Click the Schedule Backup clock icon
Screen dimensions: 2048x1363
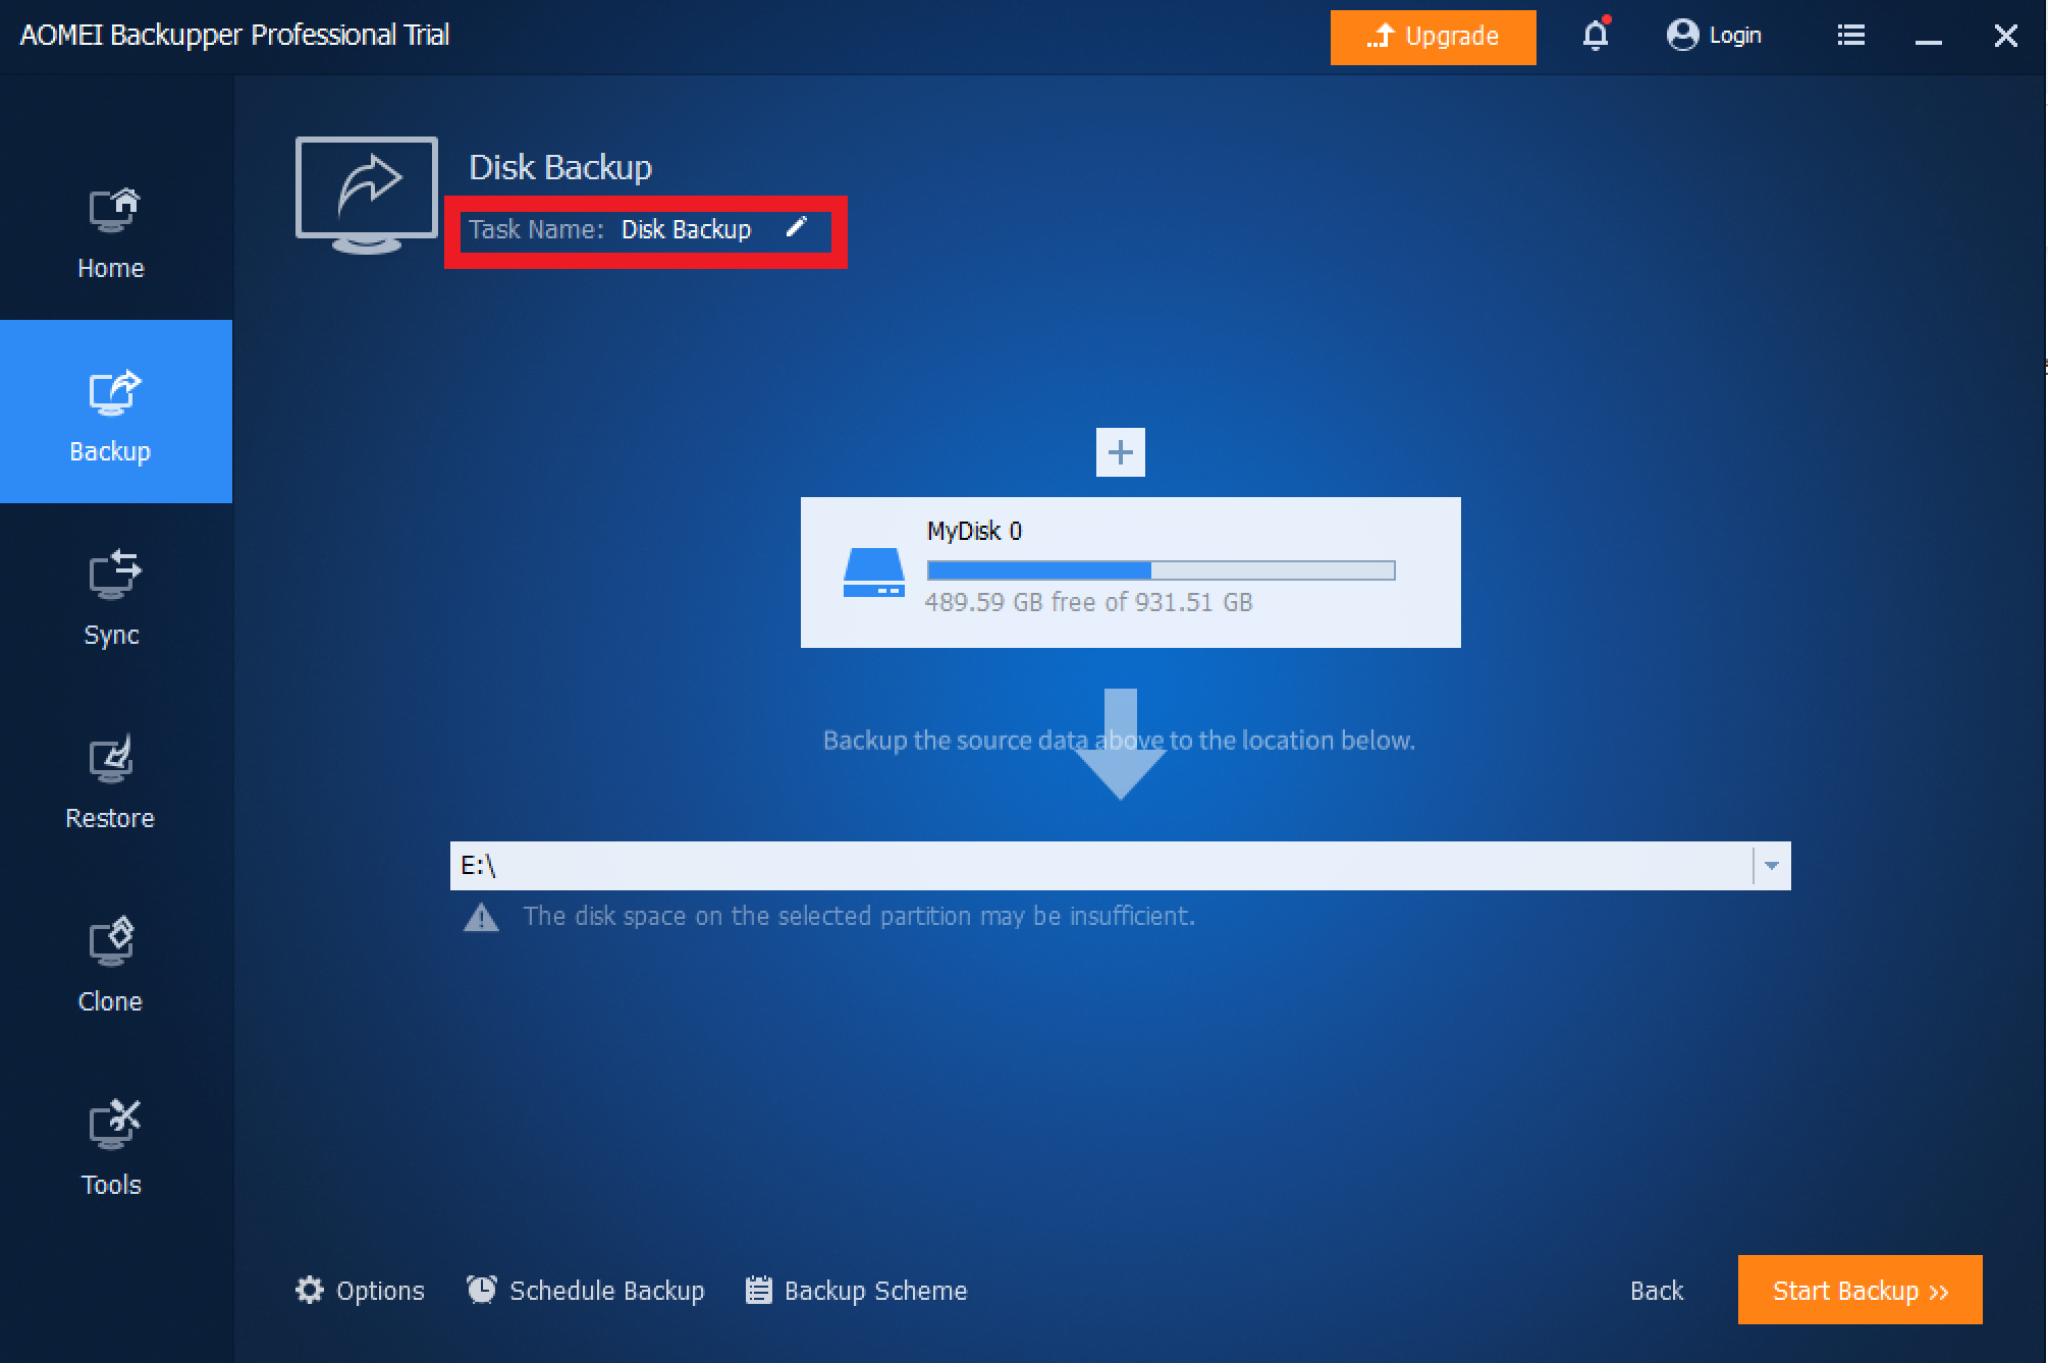click(482, 1290)
